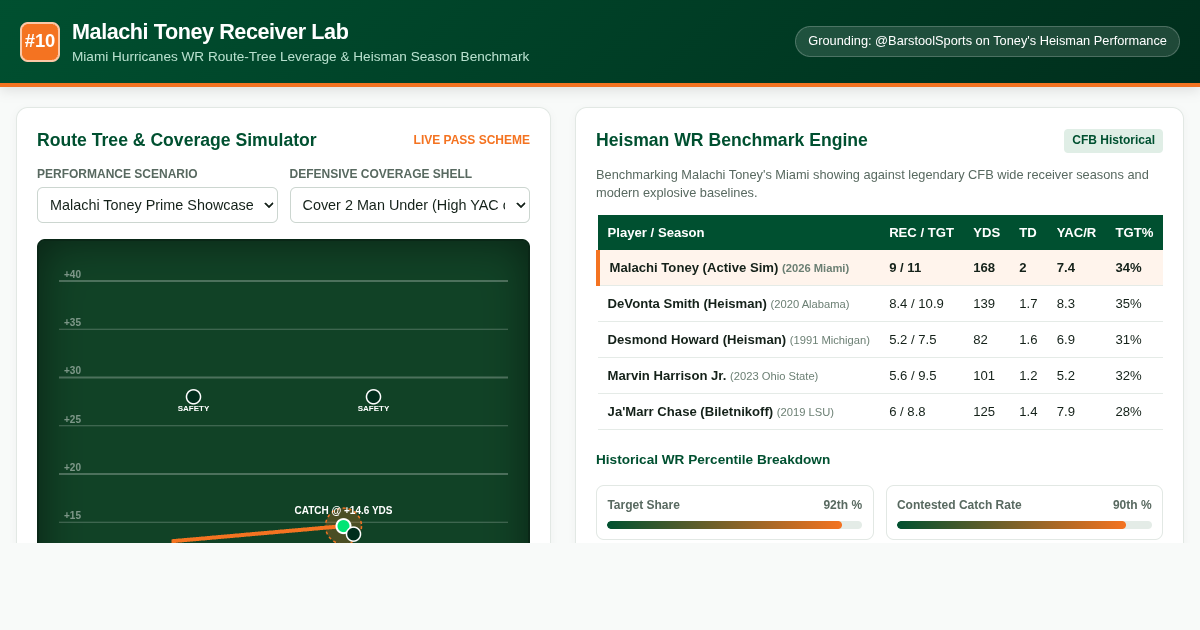Click the +20 yard line marker
This screenshot has width=1200, height=630.
[72, 467]
